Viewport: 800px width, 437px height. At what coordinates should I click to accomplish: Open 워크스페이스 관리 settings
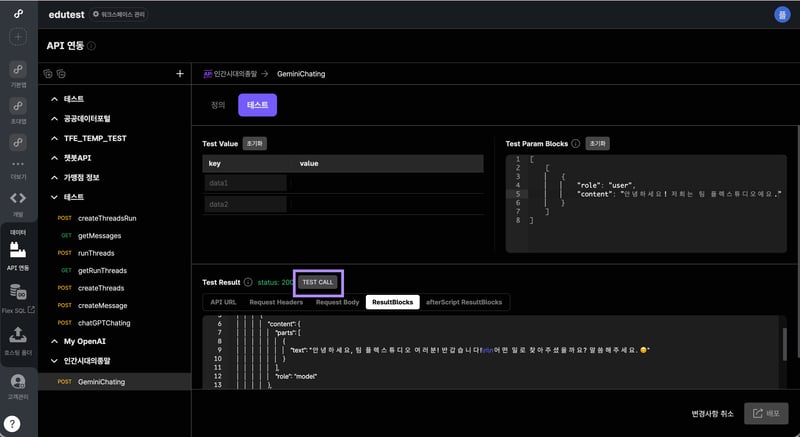point(120,14)
